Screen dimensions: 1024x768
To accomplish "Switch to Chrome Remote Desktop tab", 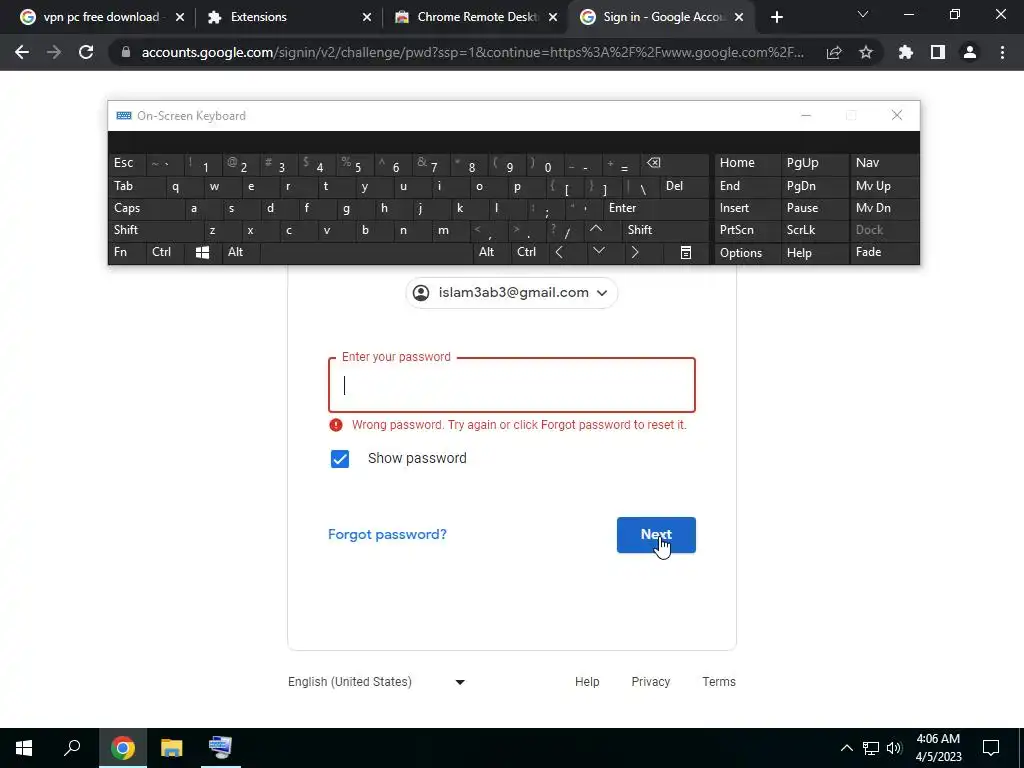I will pyautogui.click(x=476, y=17).
